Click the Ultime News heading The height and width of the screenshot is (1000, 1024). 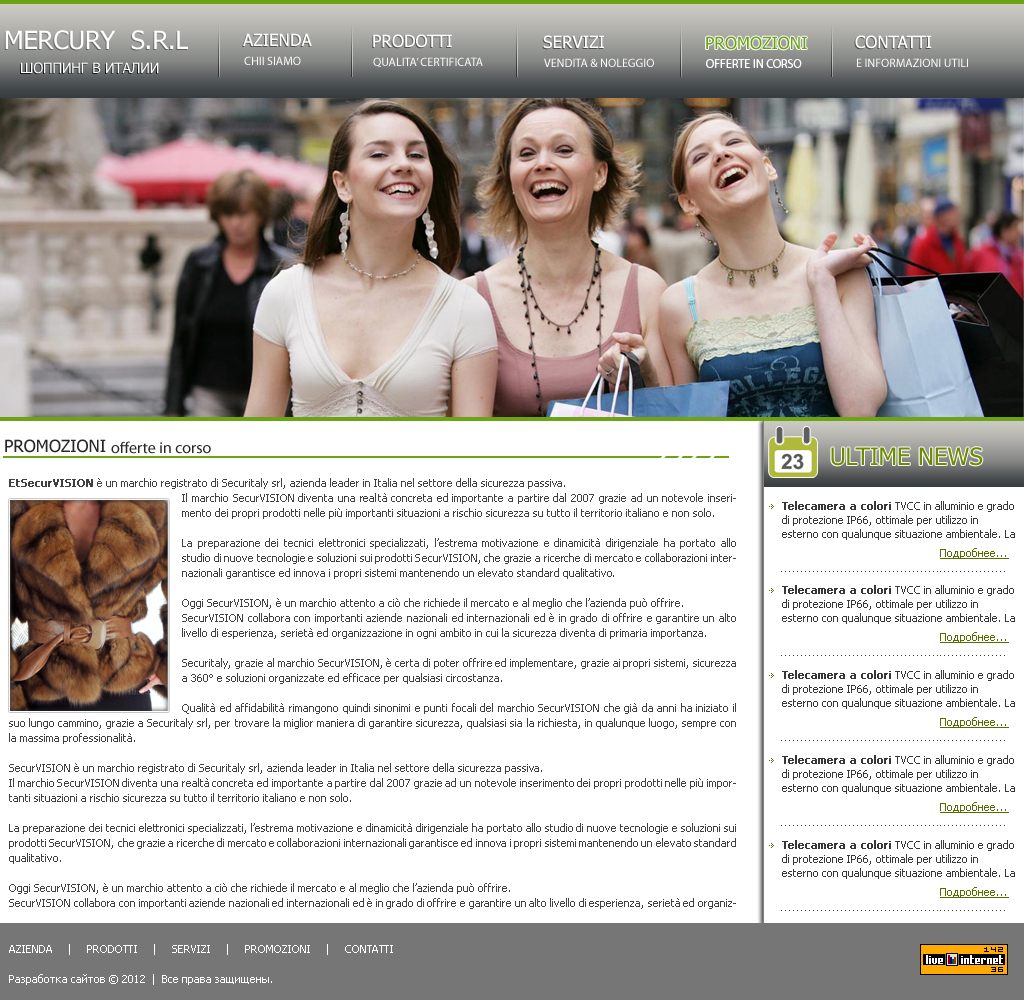point(906,457)
